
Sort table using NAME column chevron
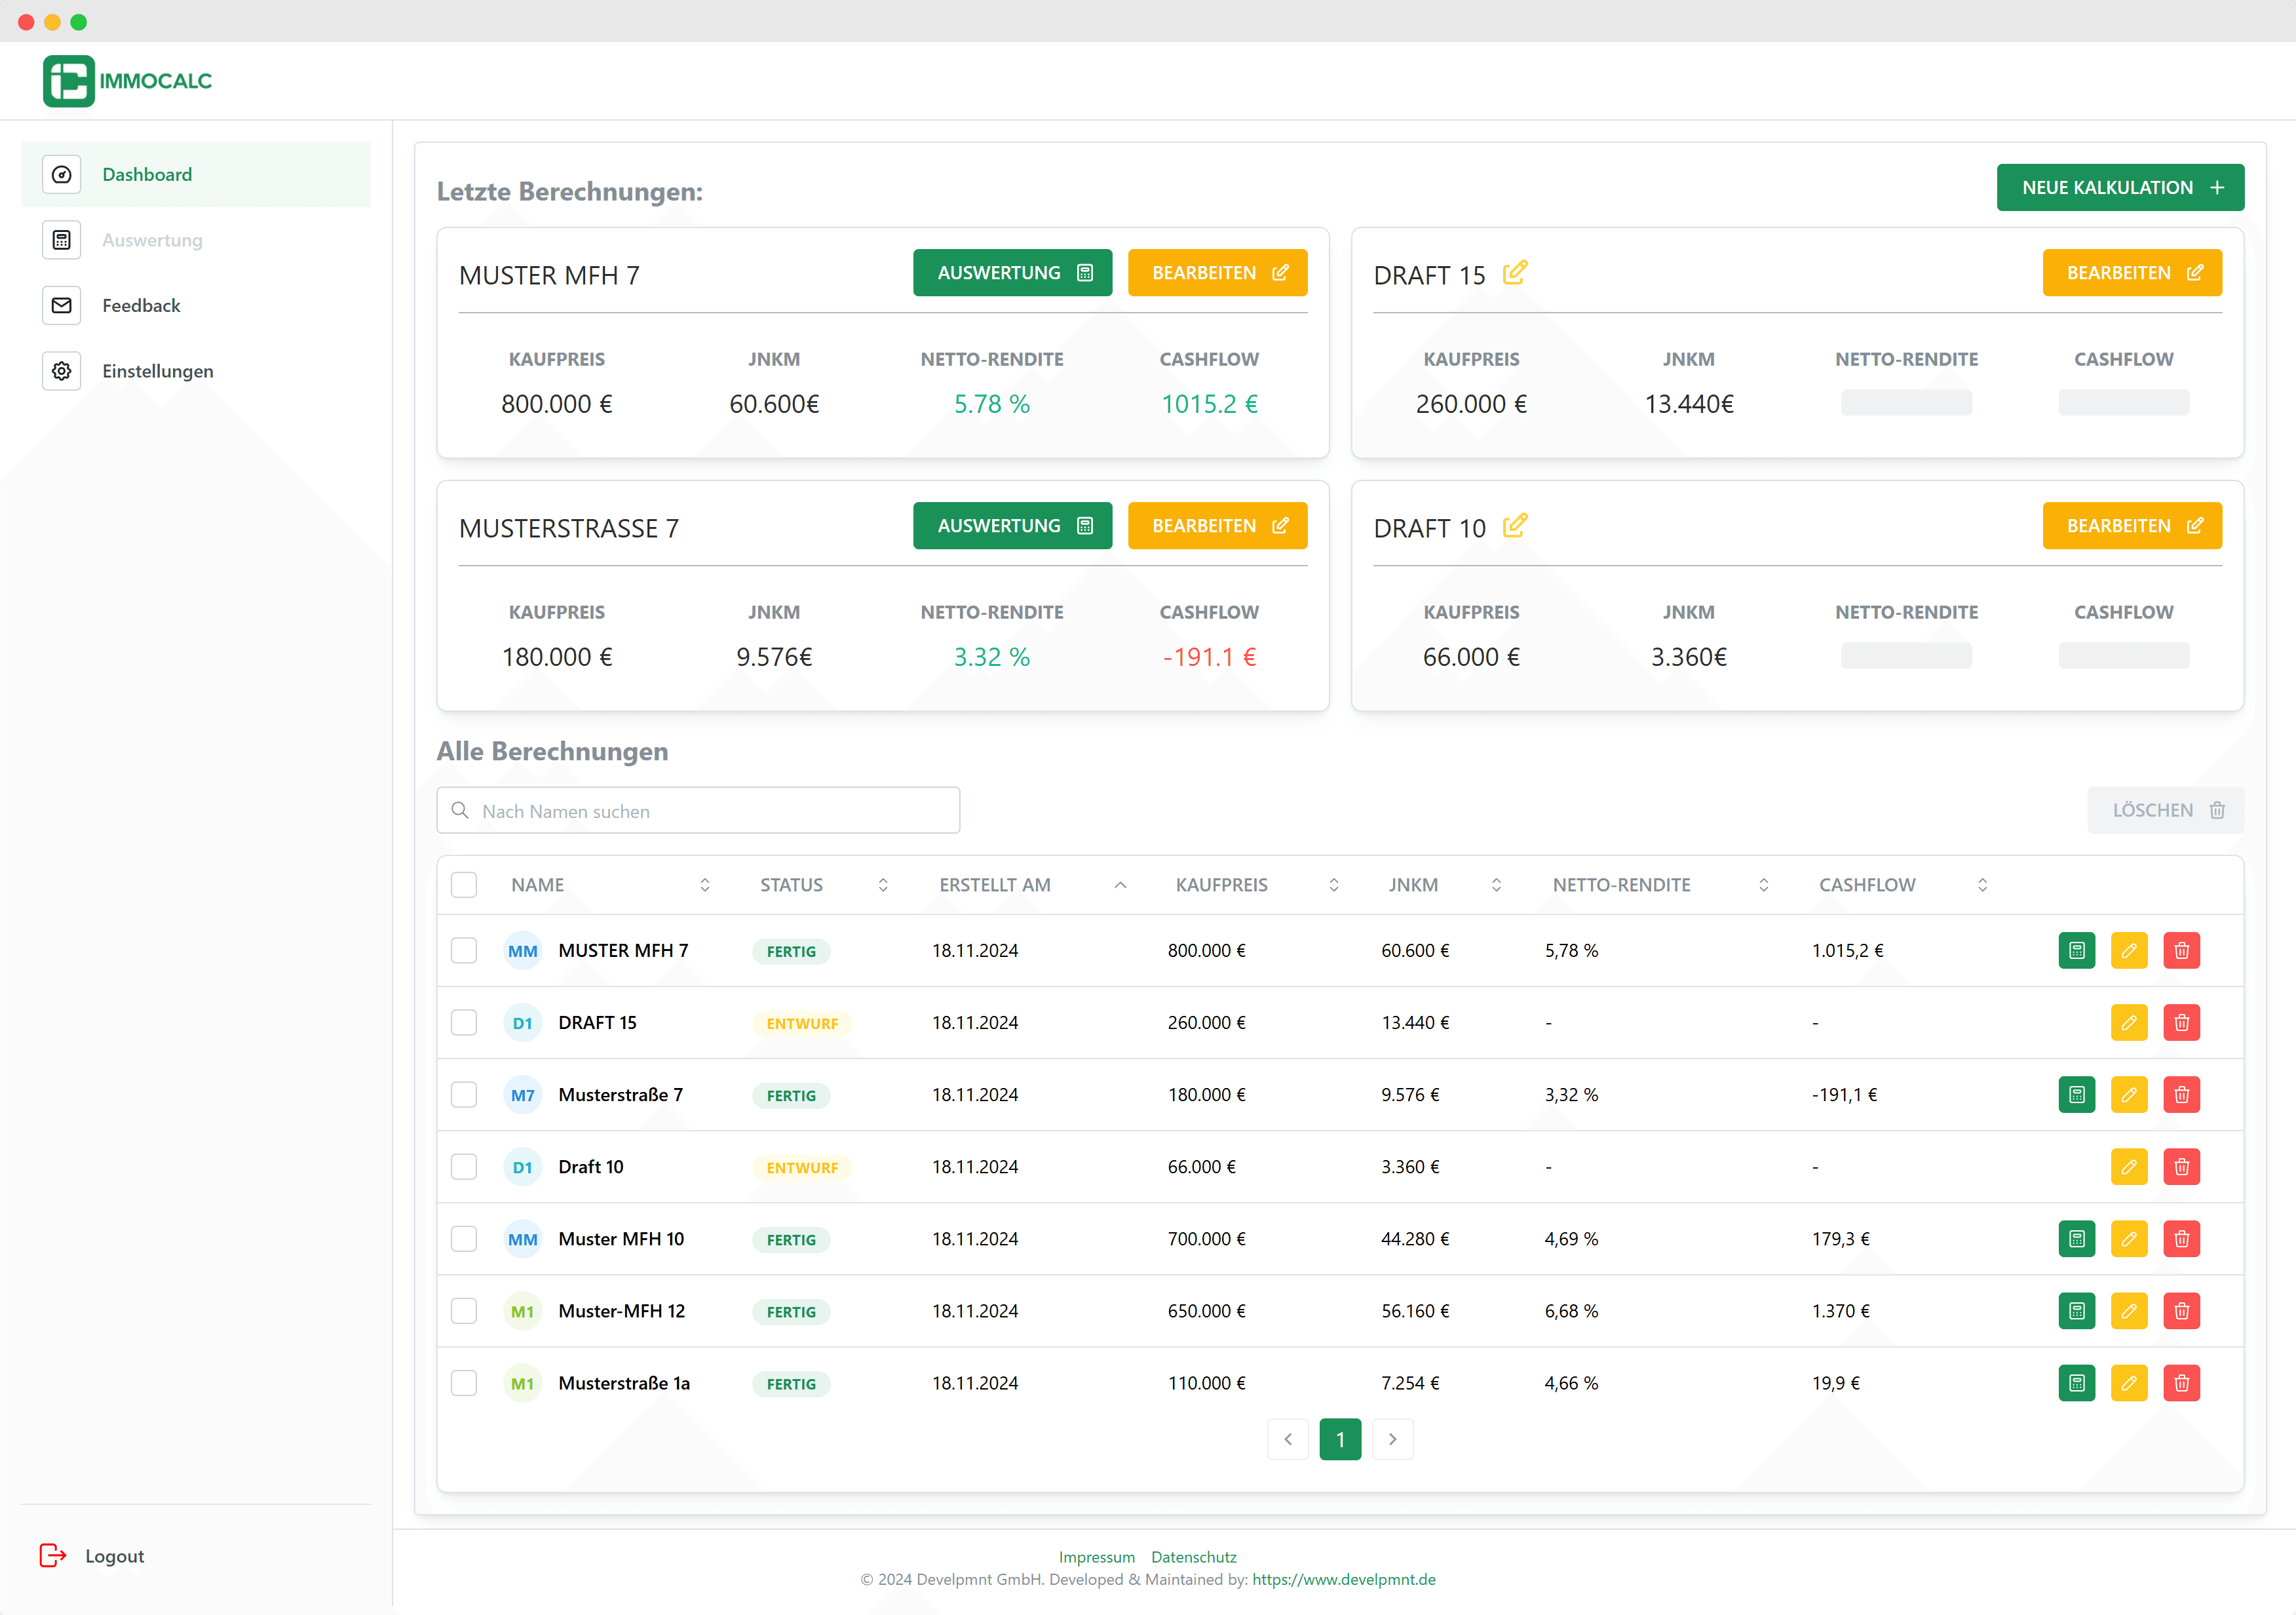pos(705,885)
